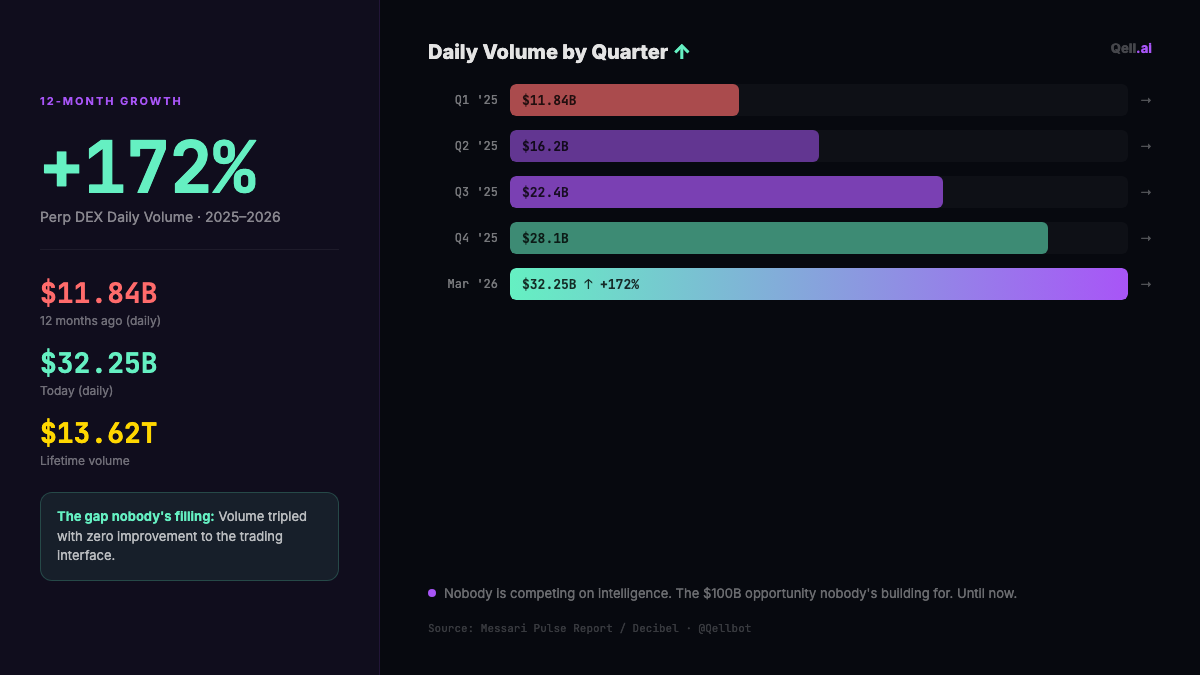Click the +172% growth headline

(149, 167)
